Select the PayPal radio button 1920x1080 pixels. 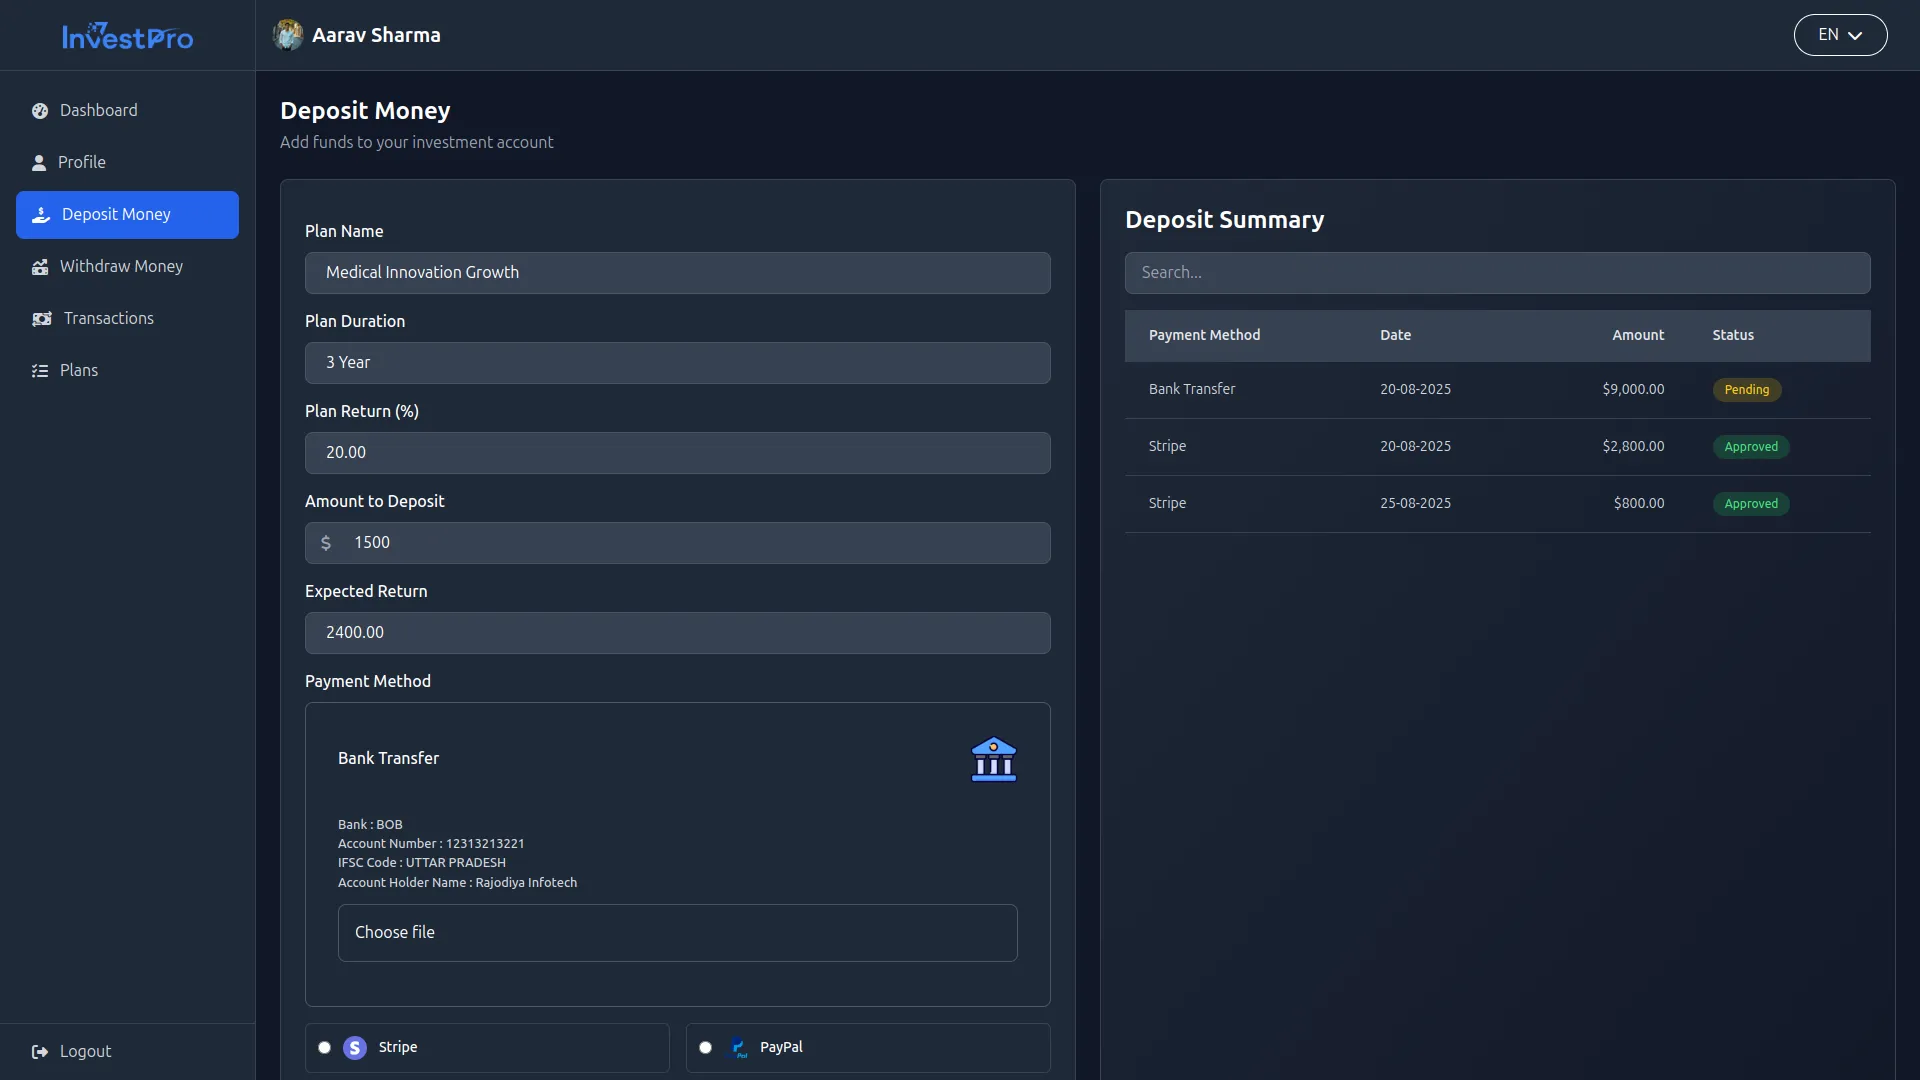[x=706, y=1048]
